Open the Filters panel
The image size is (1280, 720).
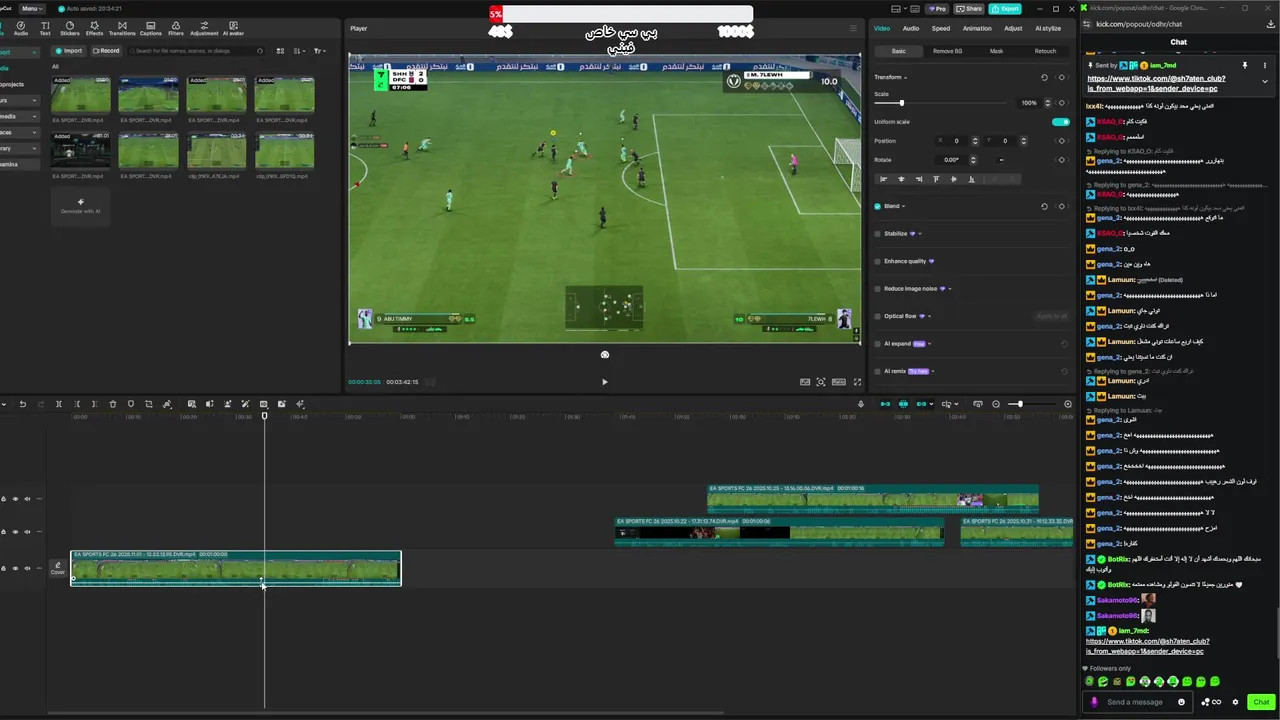pyautogui.click(x=176, y=28)
